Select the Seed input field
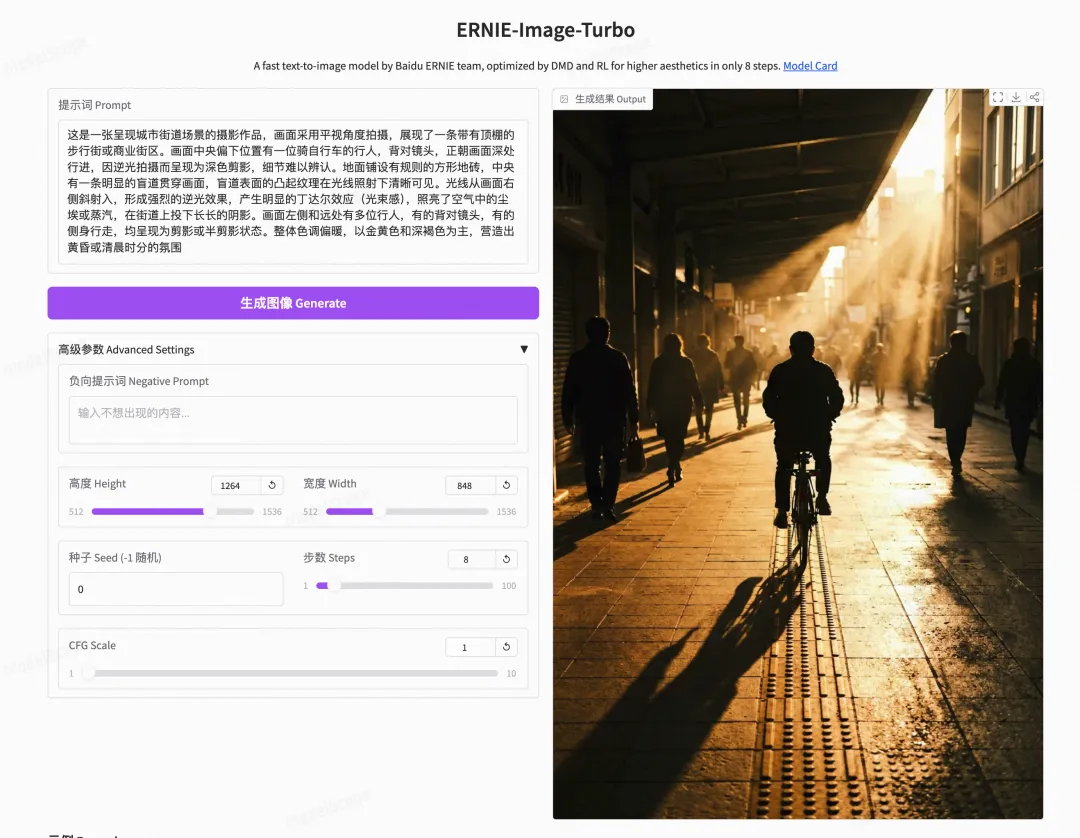The height and width of the screenshot is (838, 1080). [x=176, y=589]
